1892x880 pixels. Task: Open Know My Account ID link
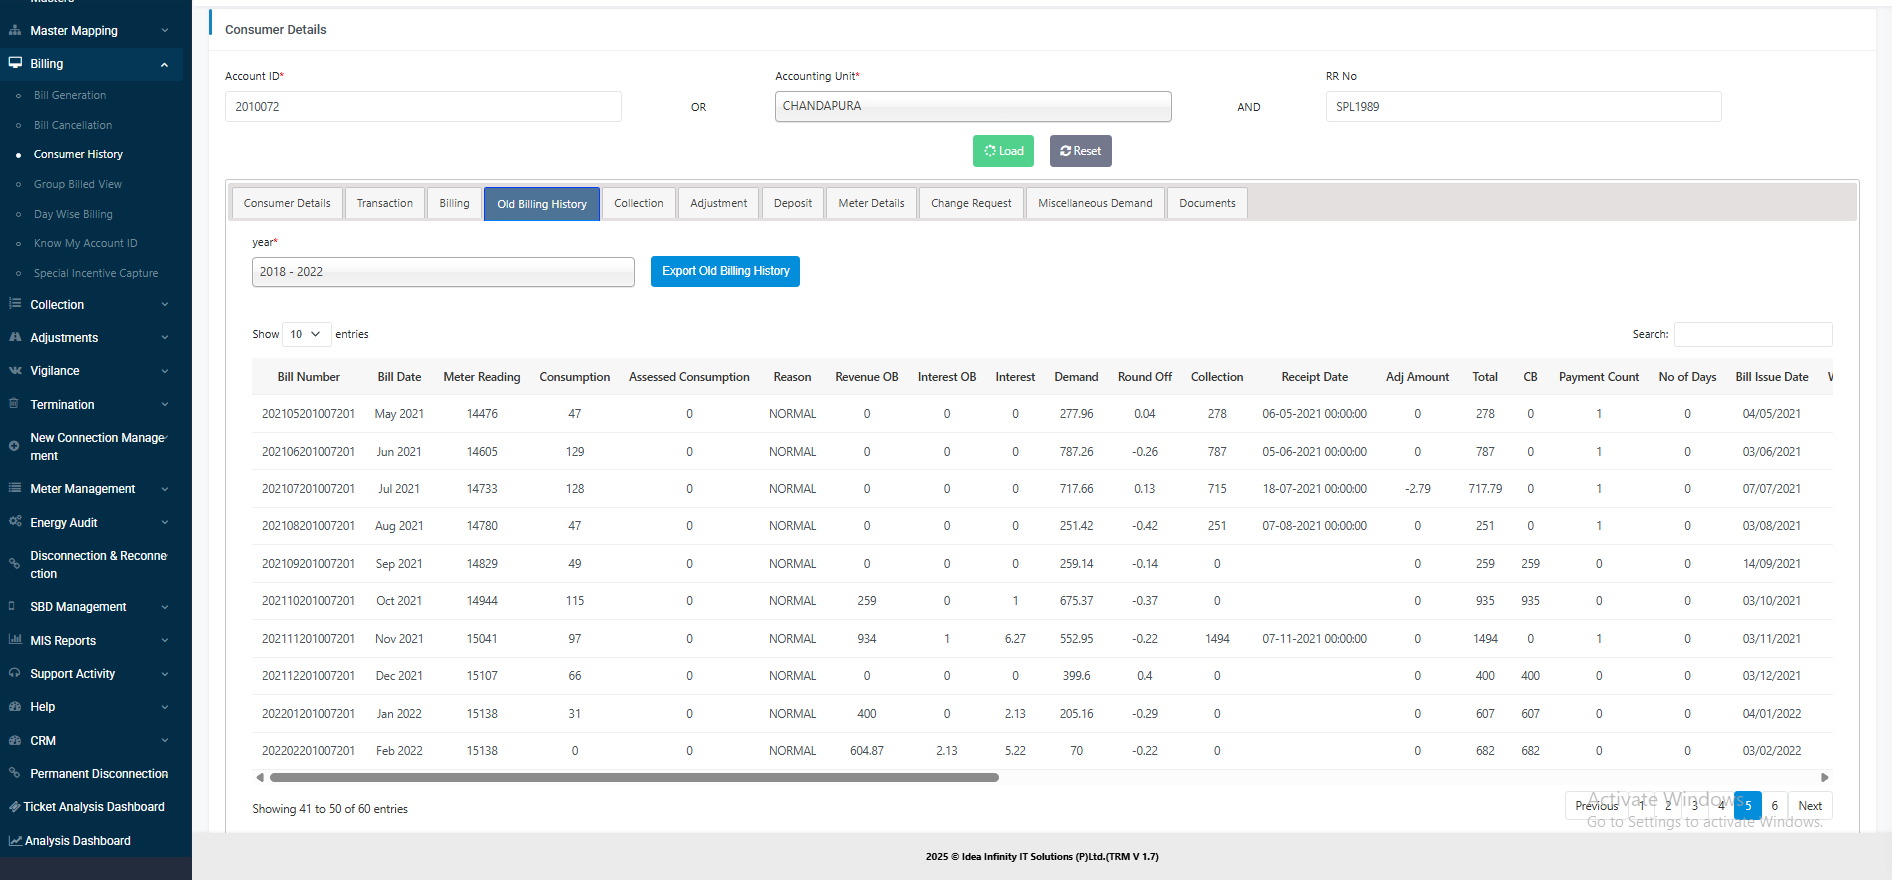pyautogui.click(x=86, y=243)
